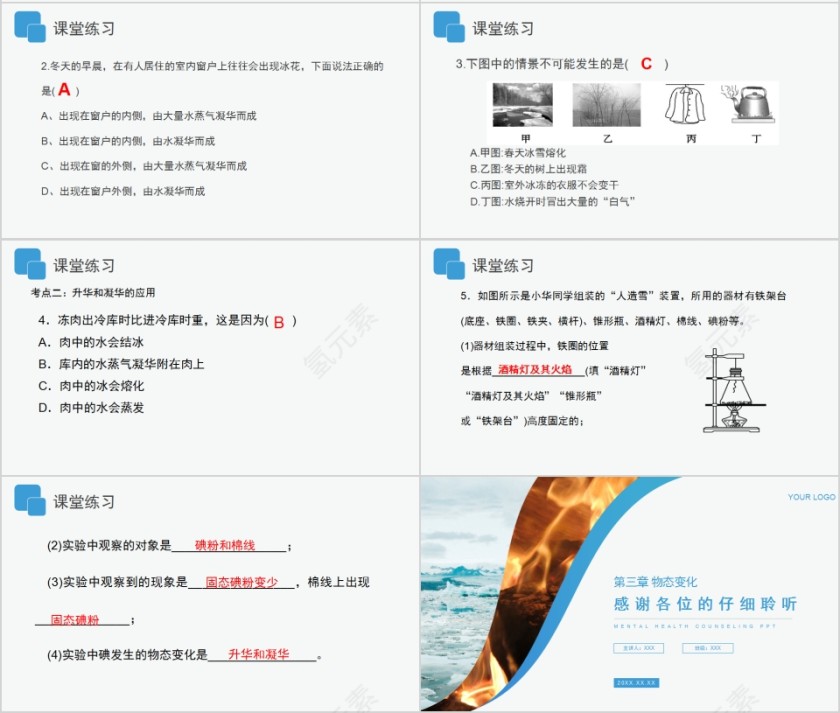Click the 主讲人：XXX button on the closing slide
Screen dimensions: 840x713
[x=639, y=648]
